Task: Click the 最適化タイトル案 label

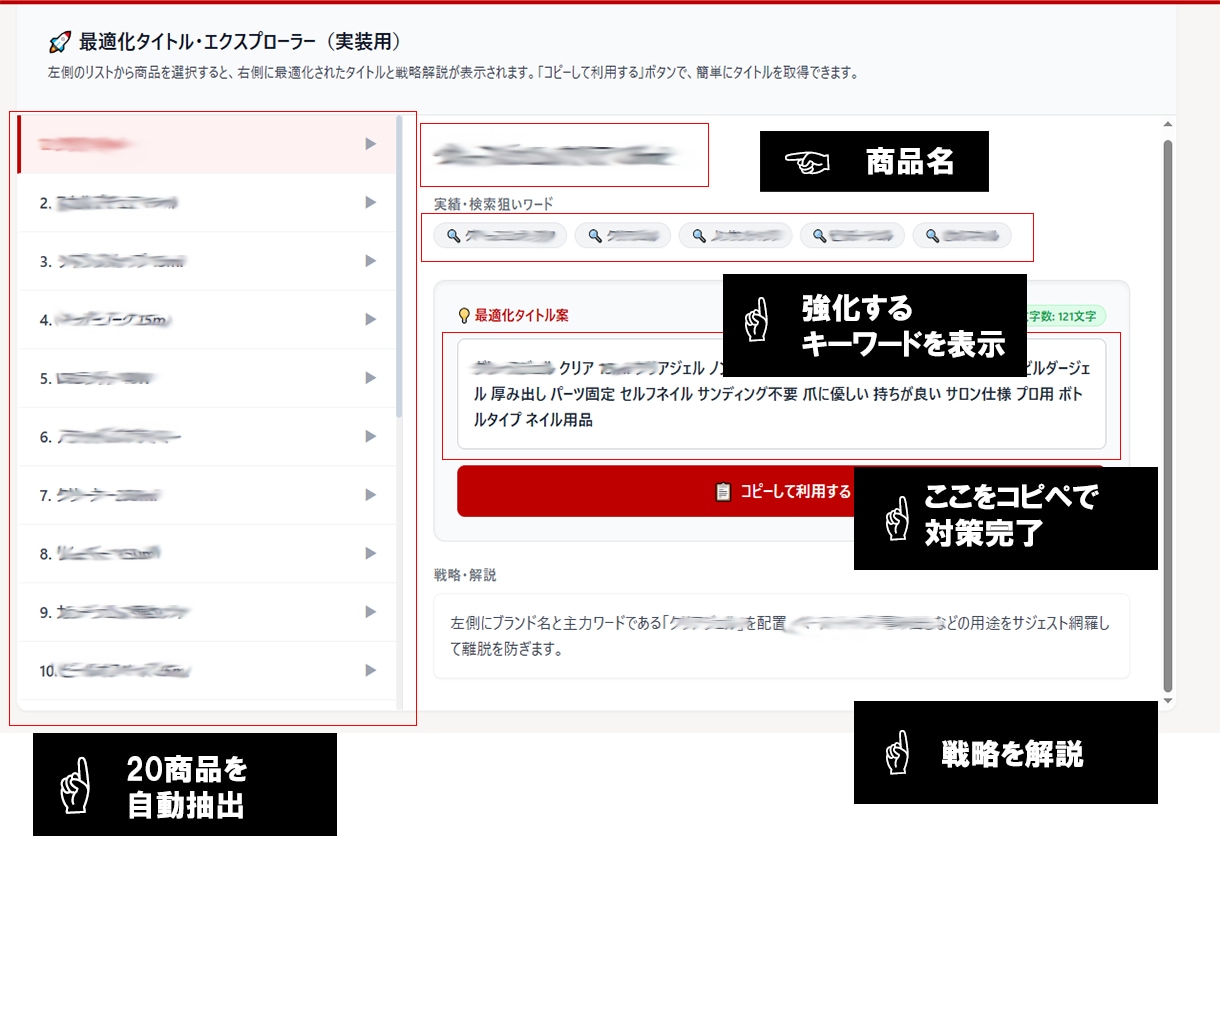Action: pos(521,316)
